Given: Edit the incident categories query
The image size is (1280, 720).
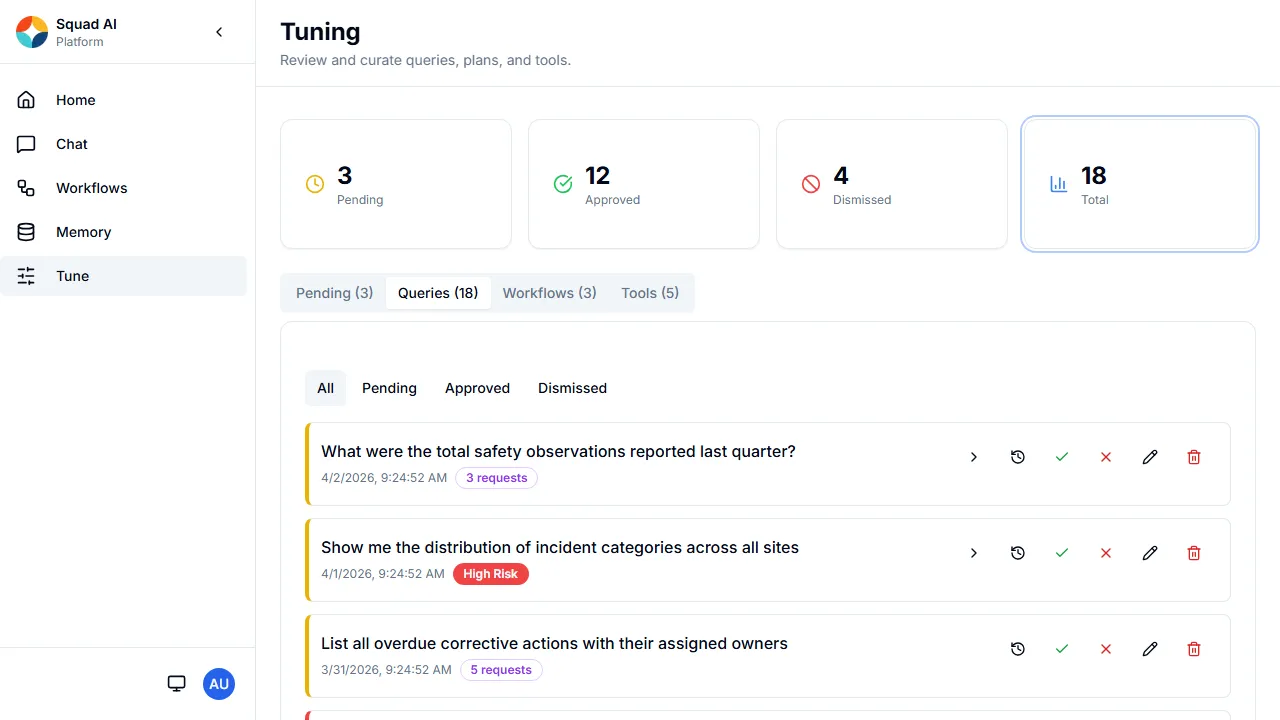Looking at the screenshot, I should tap(1150, 553).
